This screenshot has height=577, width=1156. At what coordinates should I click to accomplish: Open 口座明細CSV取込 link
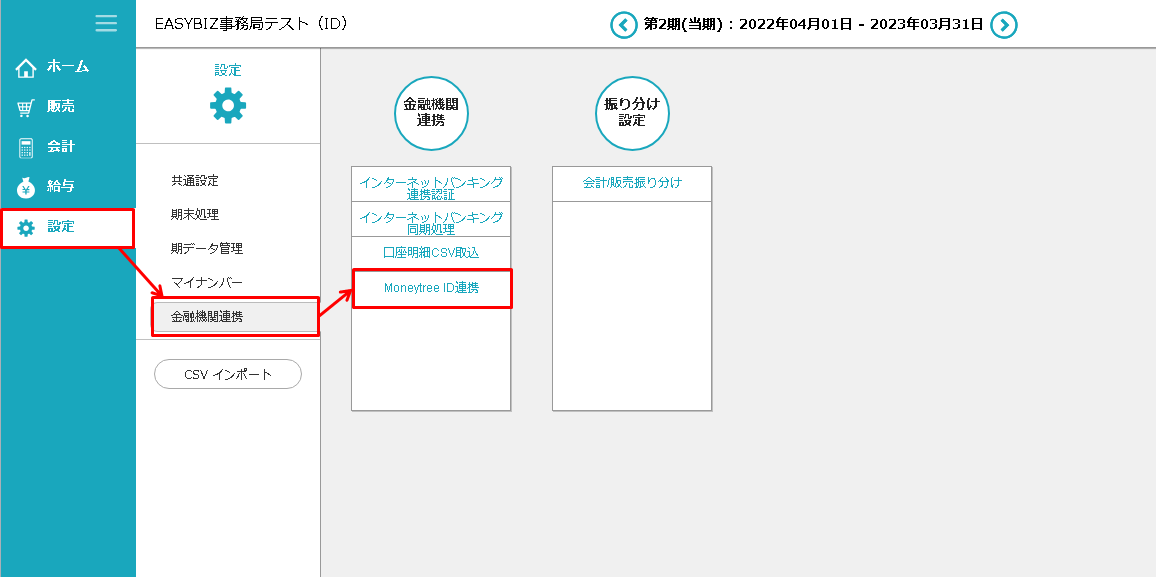431,253
